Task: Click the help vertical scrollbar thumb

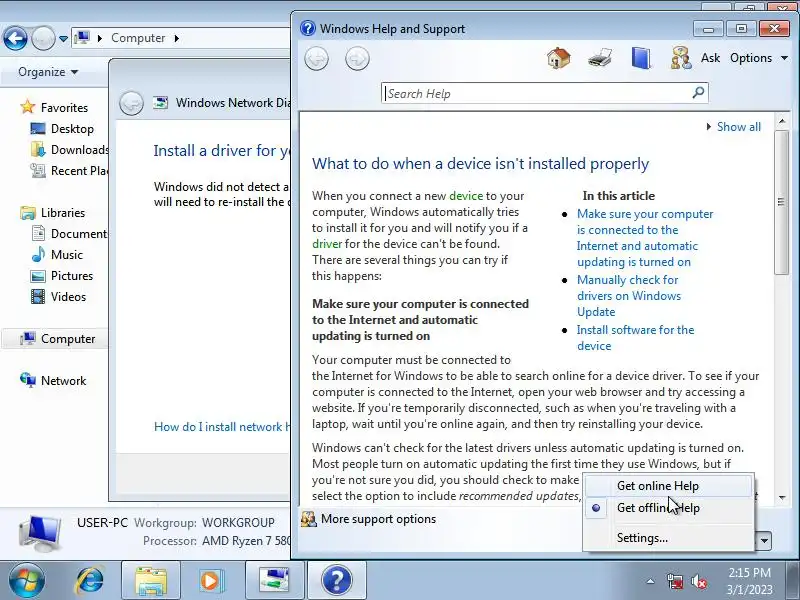Action: [x=782, y=202]
